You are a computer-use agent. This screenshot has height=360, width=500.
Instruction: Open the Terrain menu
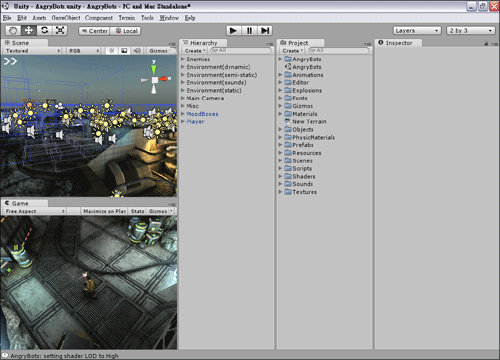127,18
